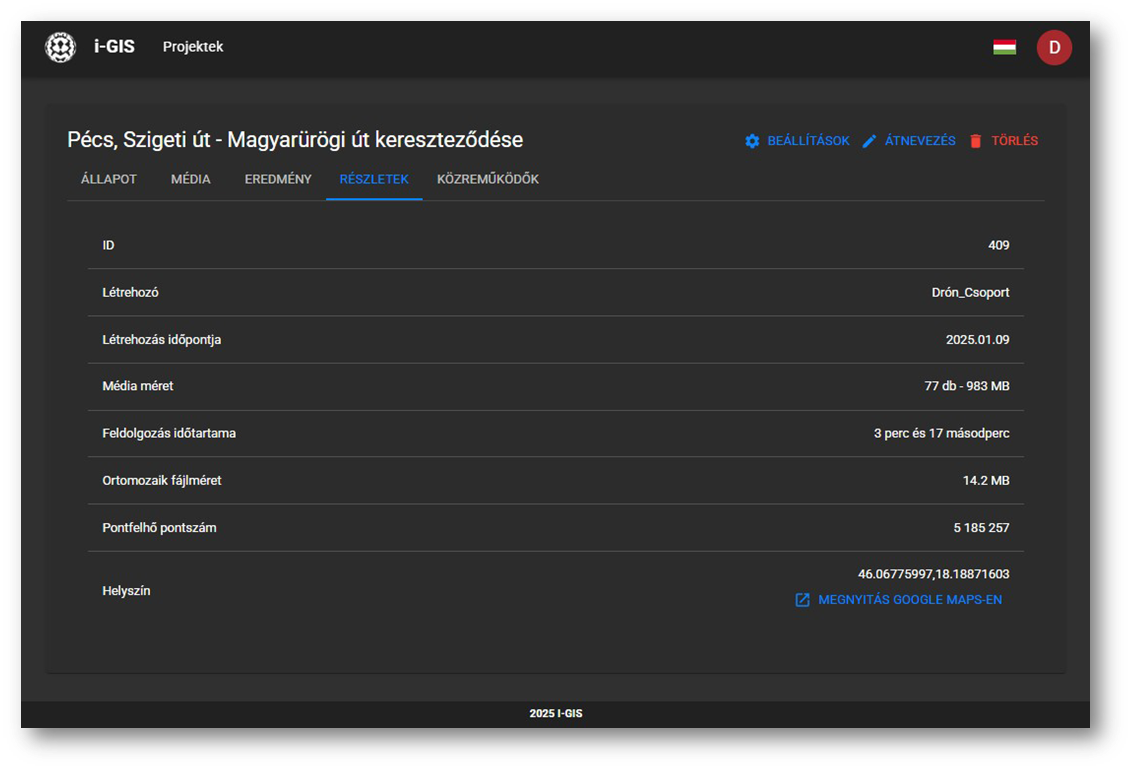Click the project title Pécs, Szigeti út

point(295,140)
